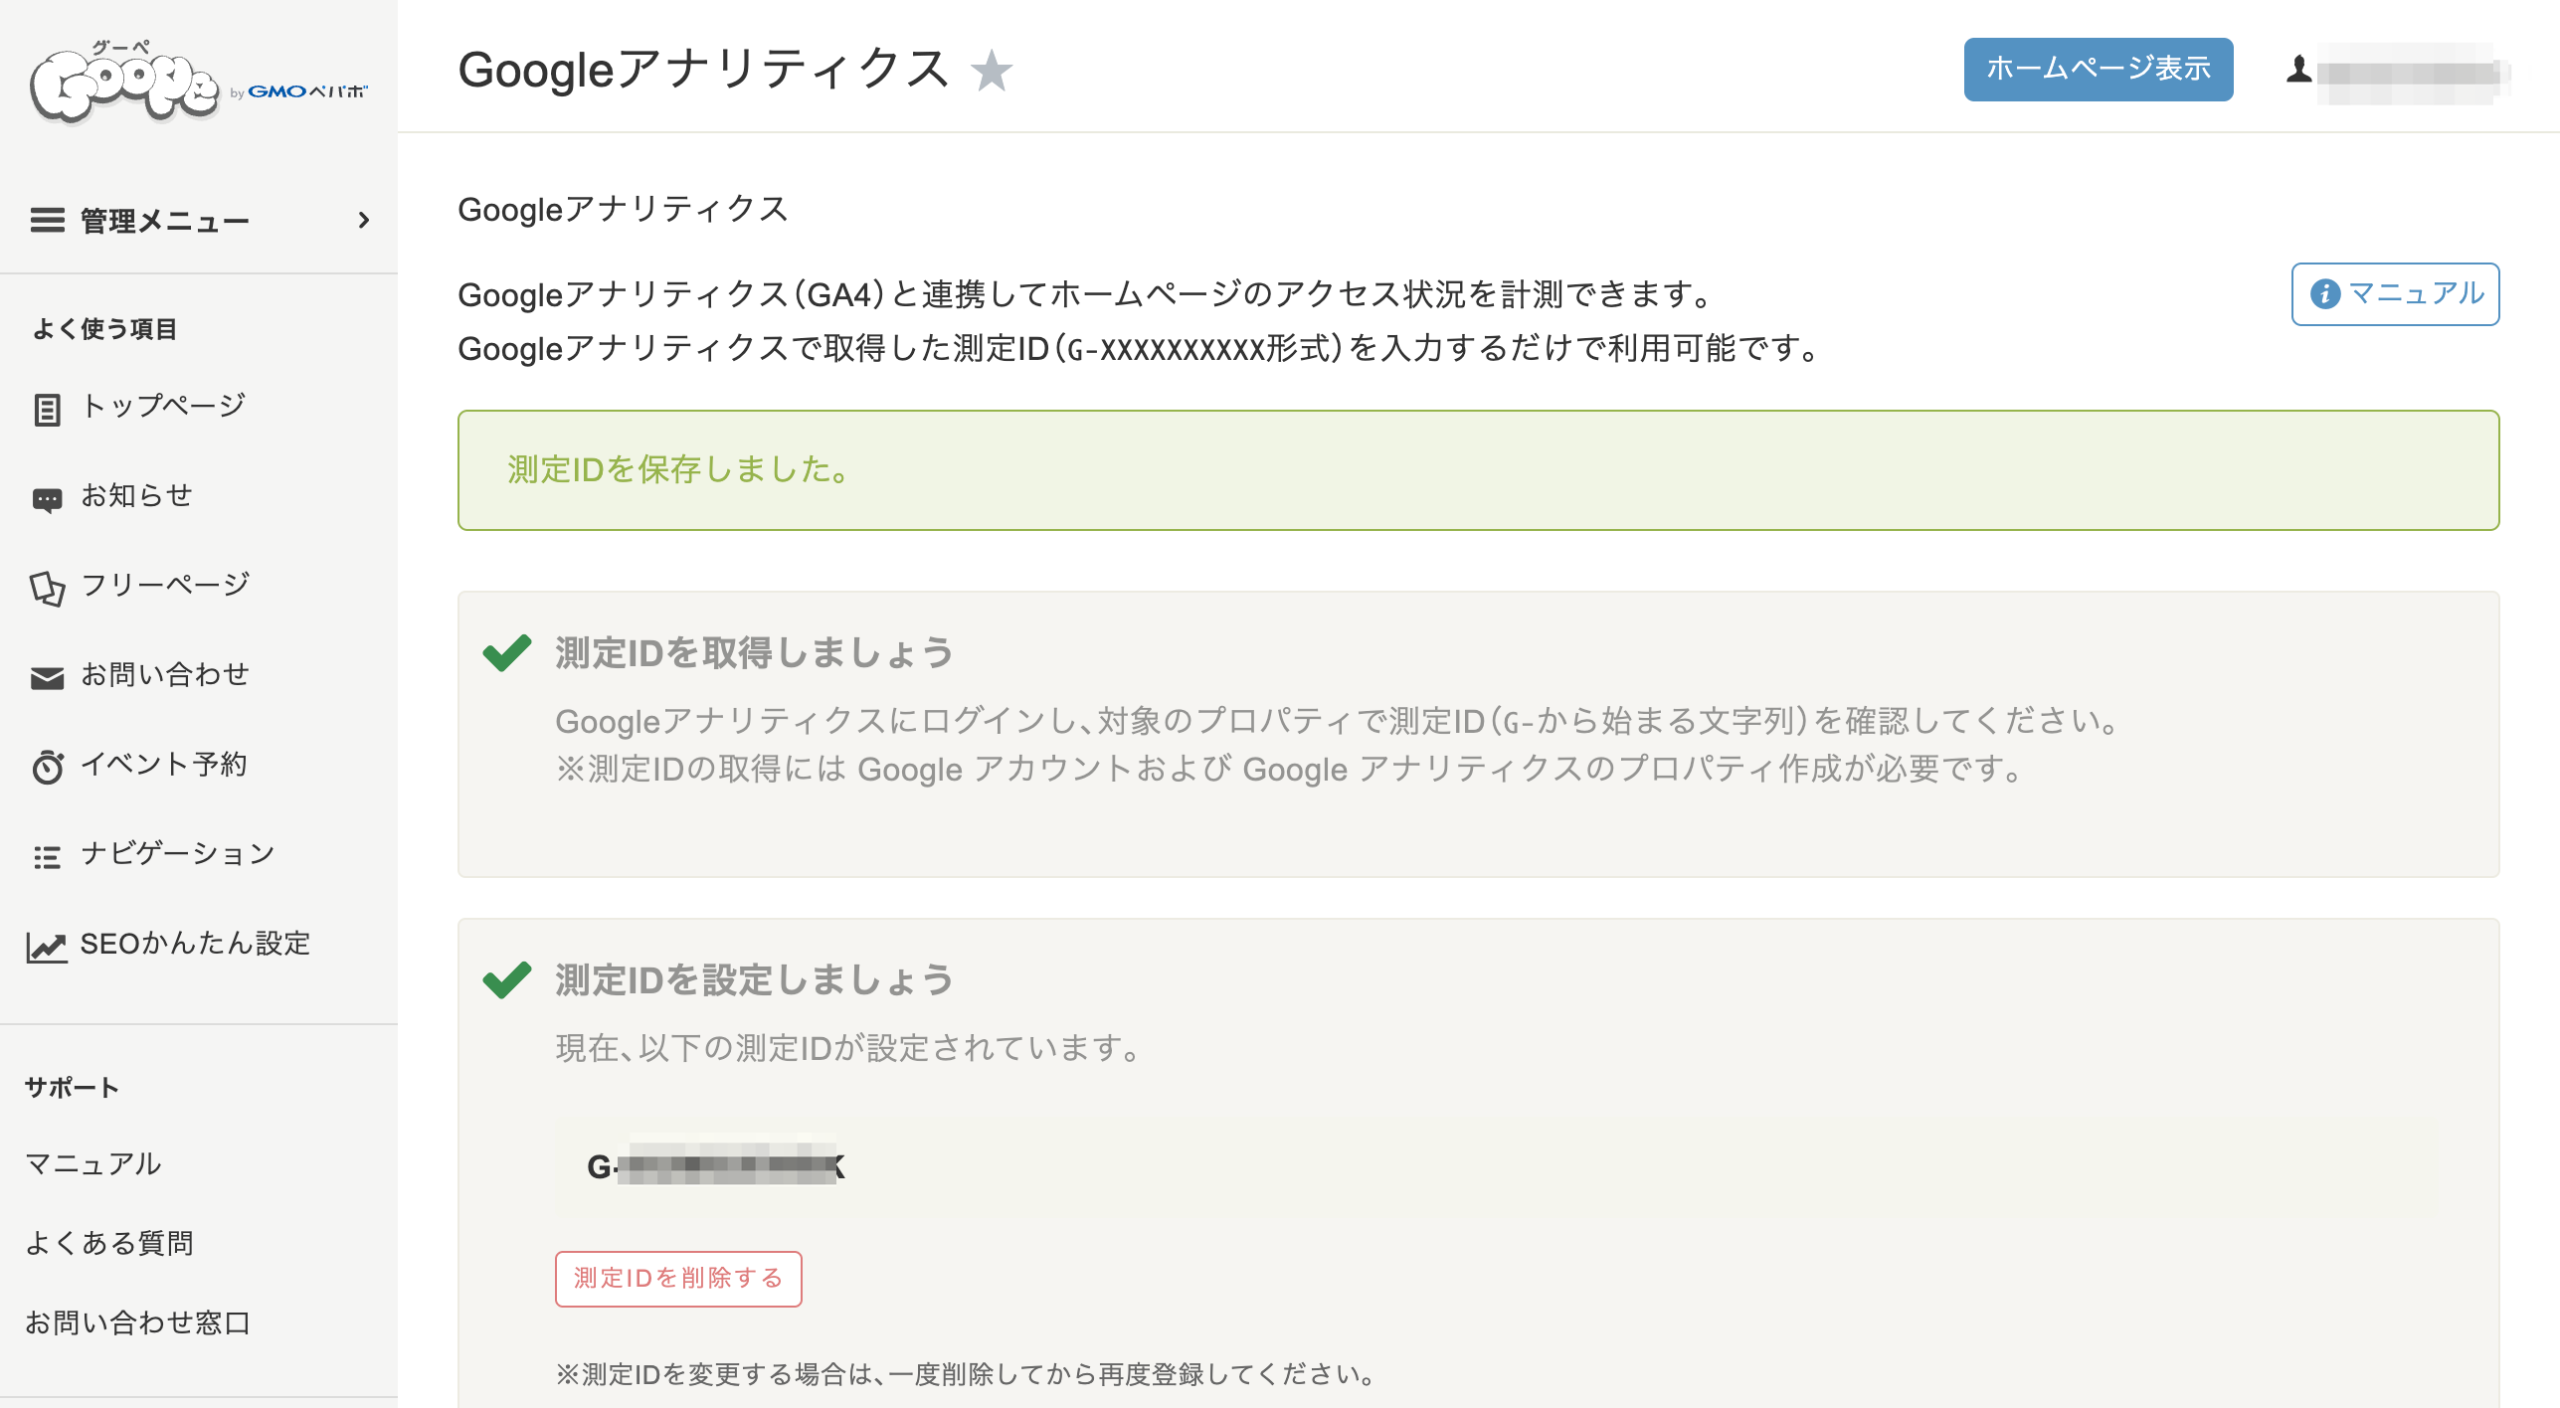This screenshot has width=2560, height=1408.
Task: Click the pages icon beside フリーページ
Action: pyautogui.click(x=47, y=588)
